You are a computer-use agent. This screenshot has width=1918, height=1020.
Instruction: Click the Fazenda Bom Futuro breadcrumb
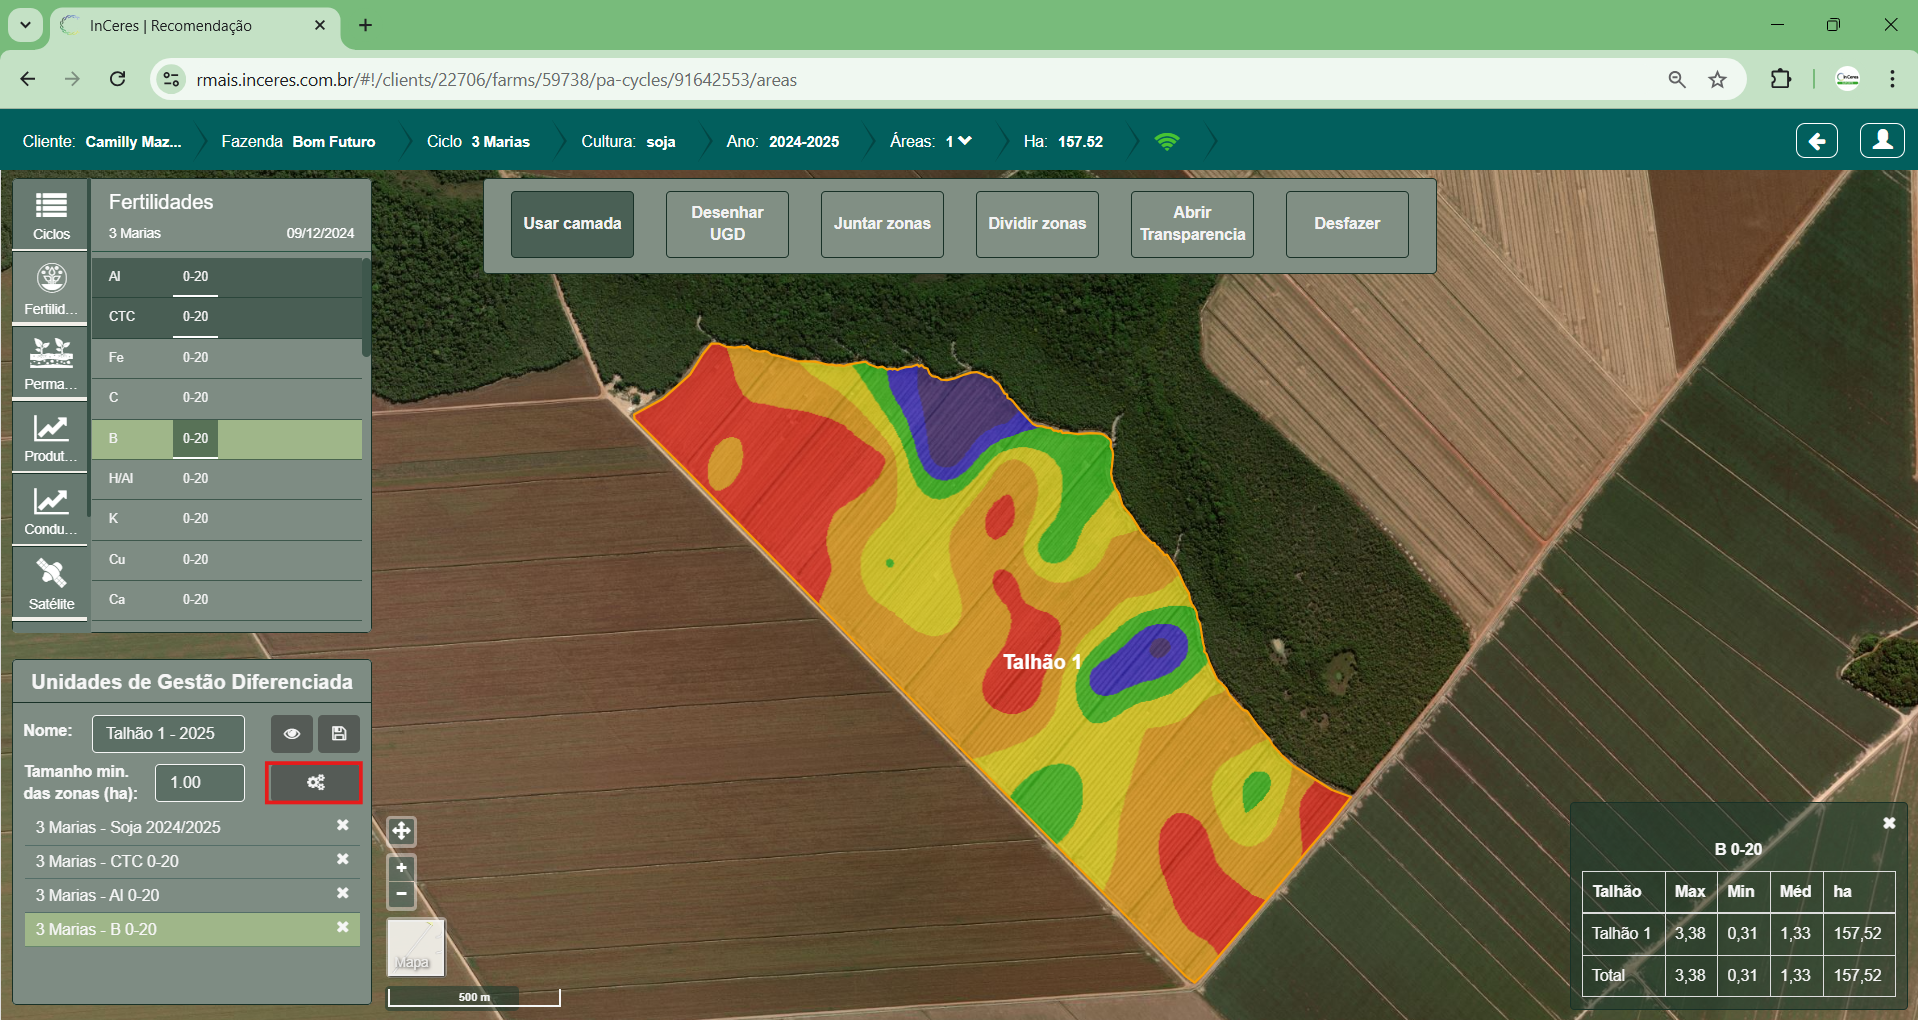coord(298,141)
